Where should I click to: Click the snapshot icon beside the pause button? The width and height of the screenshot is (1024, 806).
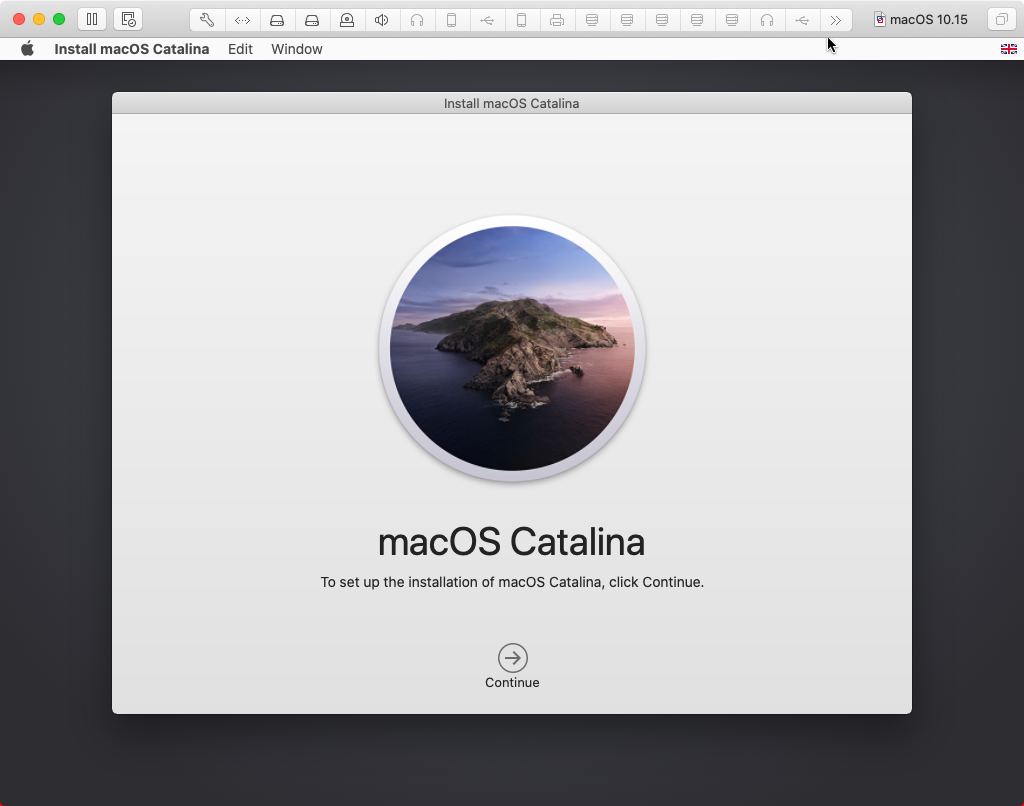[x=128, y=18]
